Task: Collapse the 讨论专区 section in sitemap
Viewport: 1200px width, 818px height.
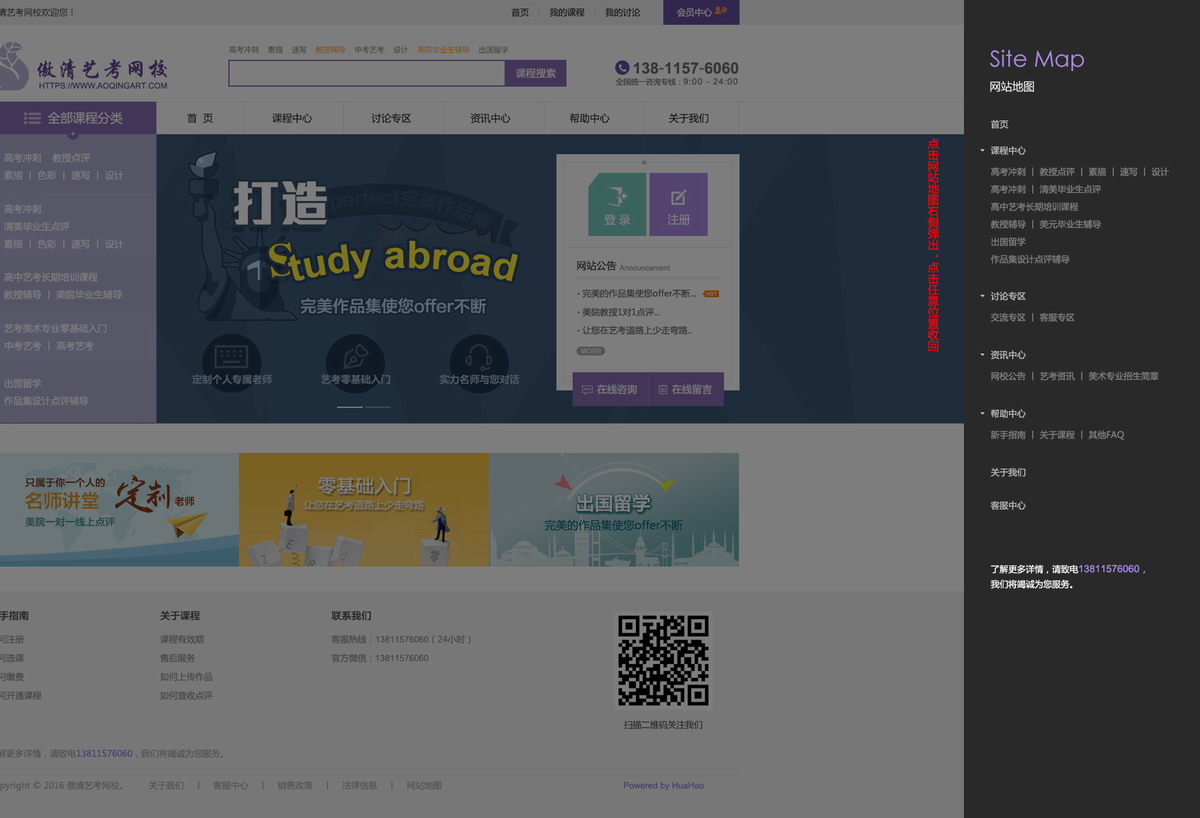Action: pos(983,295)
